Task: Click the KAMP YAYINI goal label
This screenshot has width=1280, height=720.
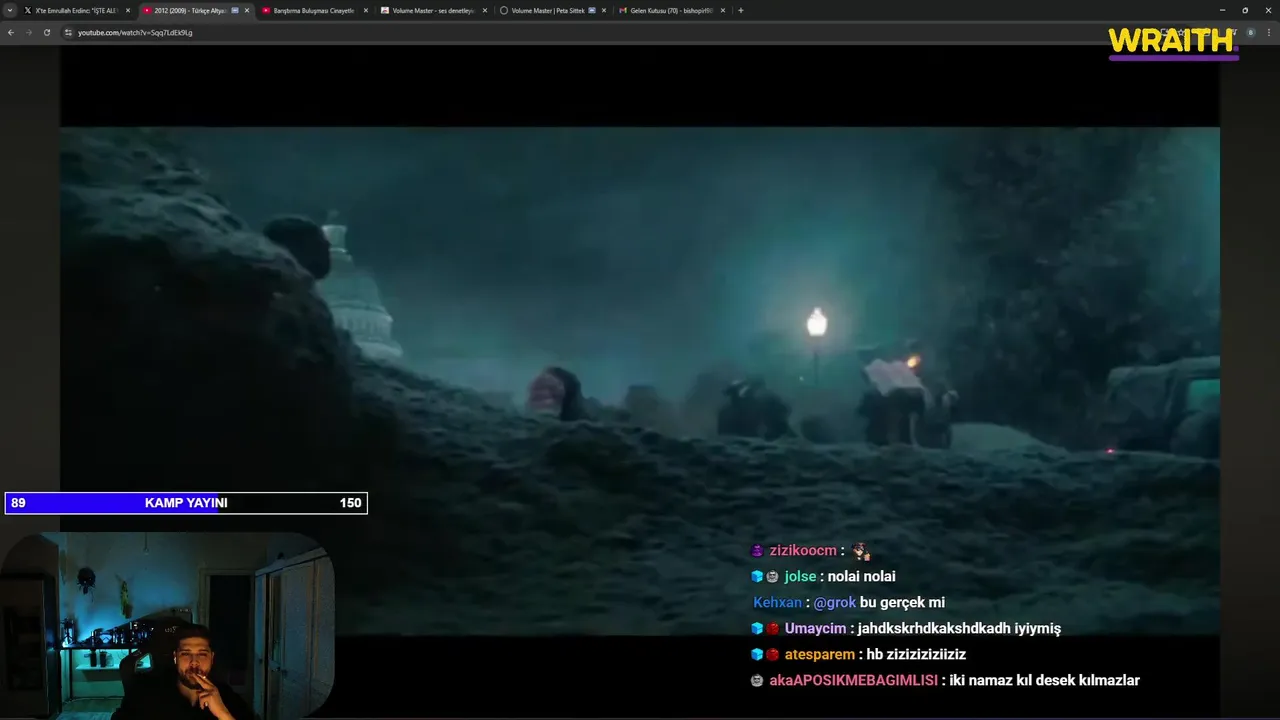Action: pyautogui.click(x=186, y=503)
